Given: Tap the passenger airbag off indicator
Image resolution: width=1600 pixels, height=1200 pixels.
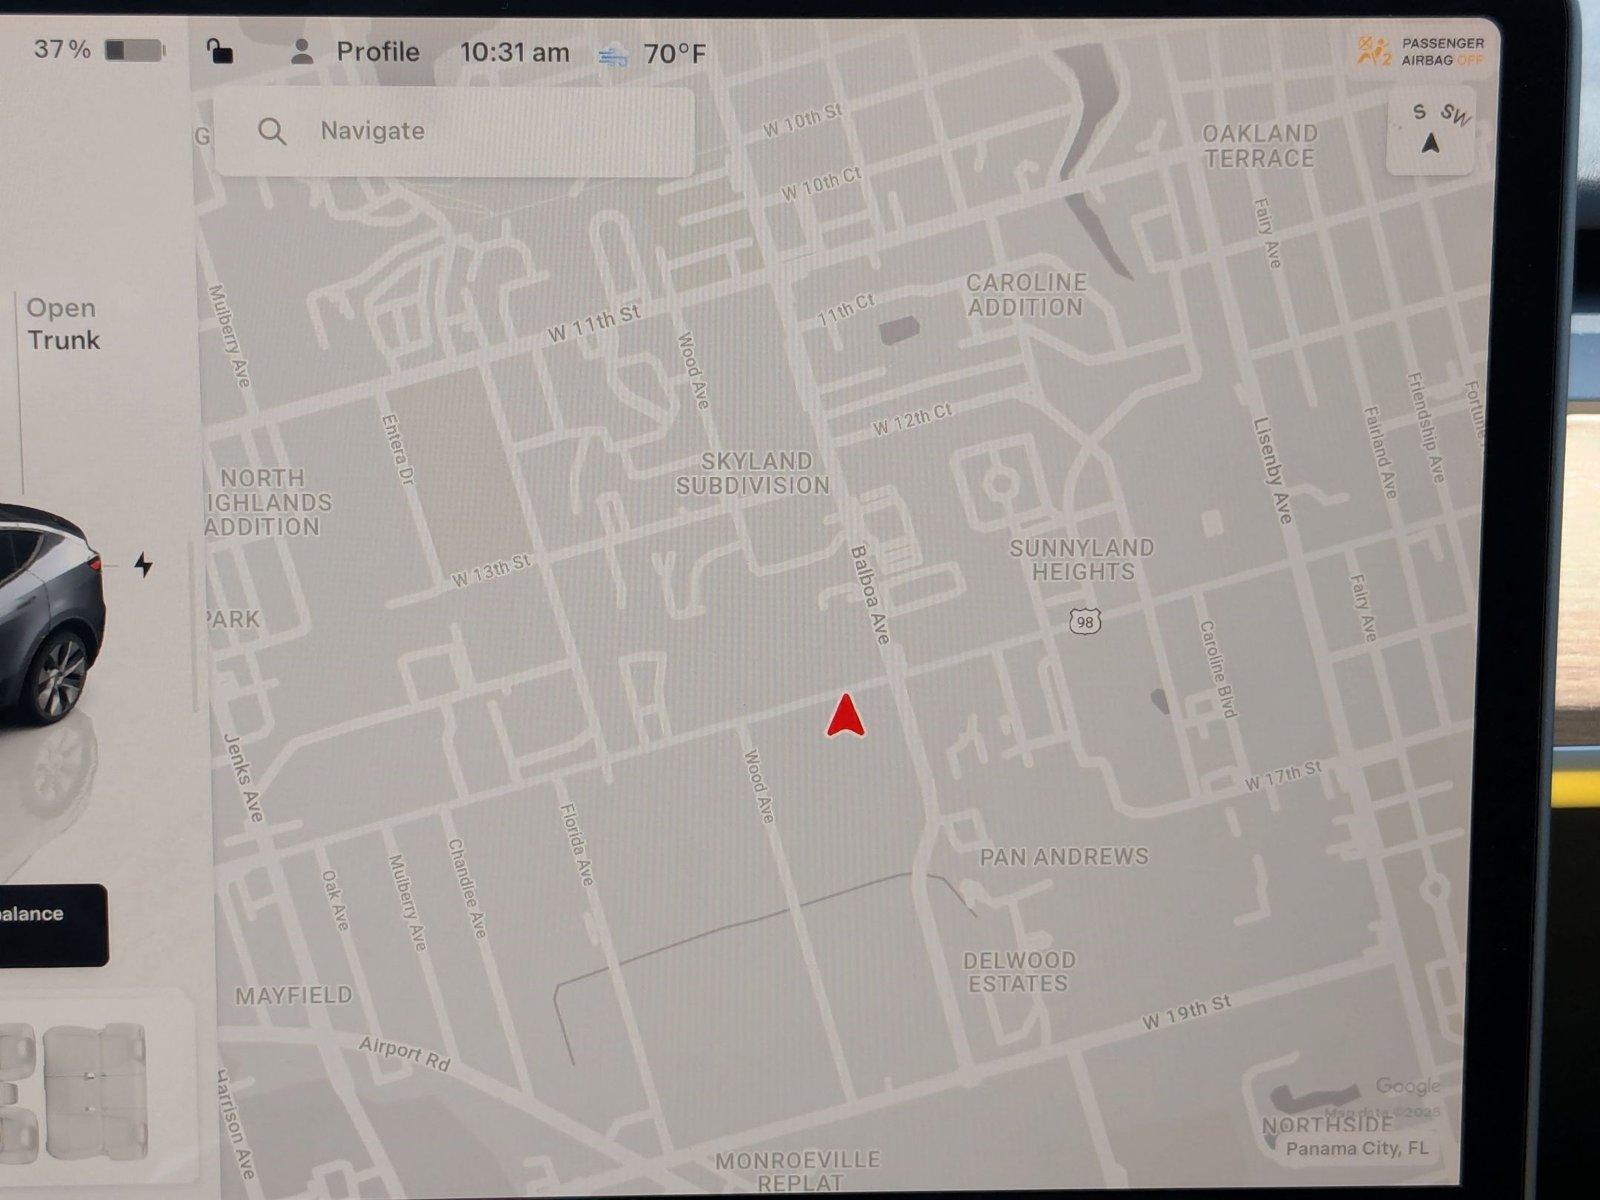Looking at the screenshot, I should tap(1420, 51).
